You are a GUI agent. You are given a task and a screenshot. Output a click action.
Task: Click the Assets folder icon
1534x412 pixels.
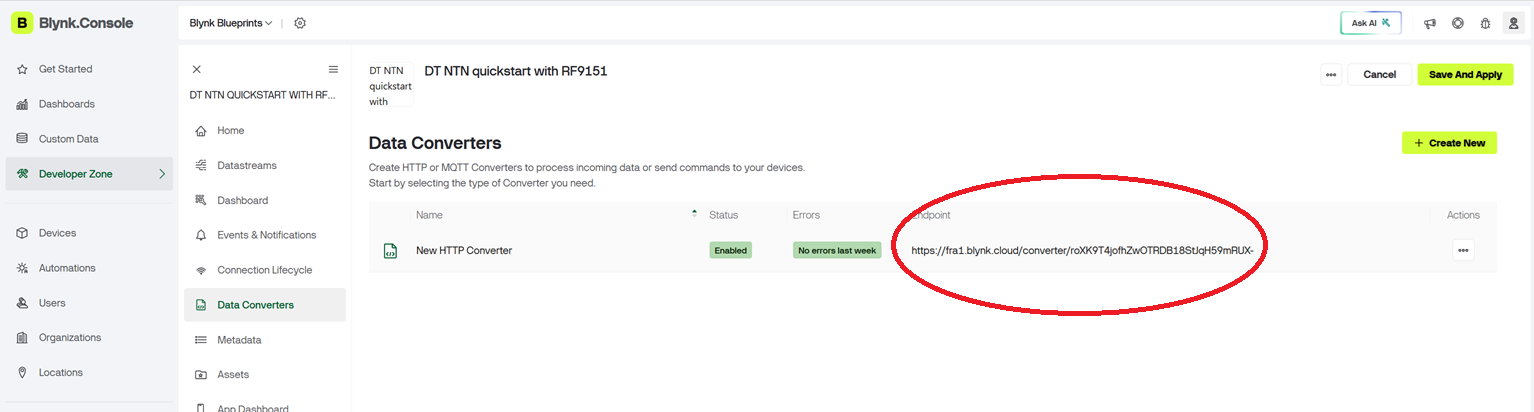coord(201,374)
